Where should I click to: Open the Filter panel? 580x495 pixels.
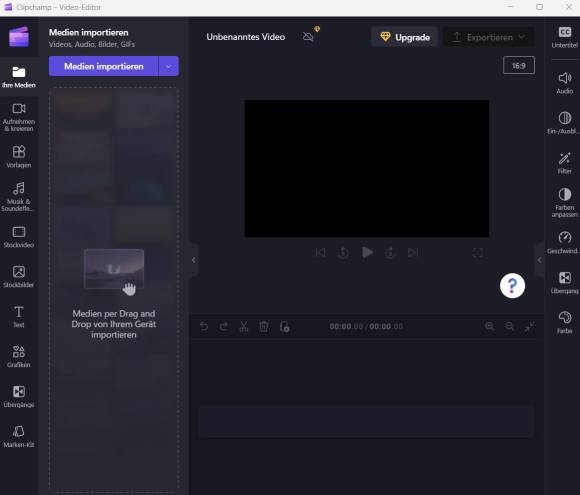[x=564, y=163]
